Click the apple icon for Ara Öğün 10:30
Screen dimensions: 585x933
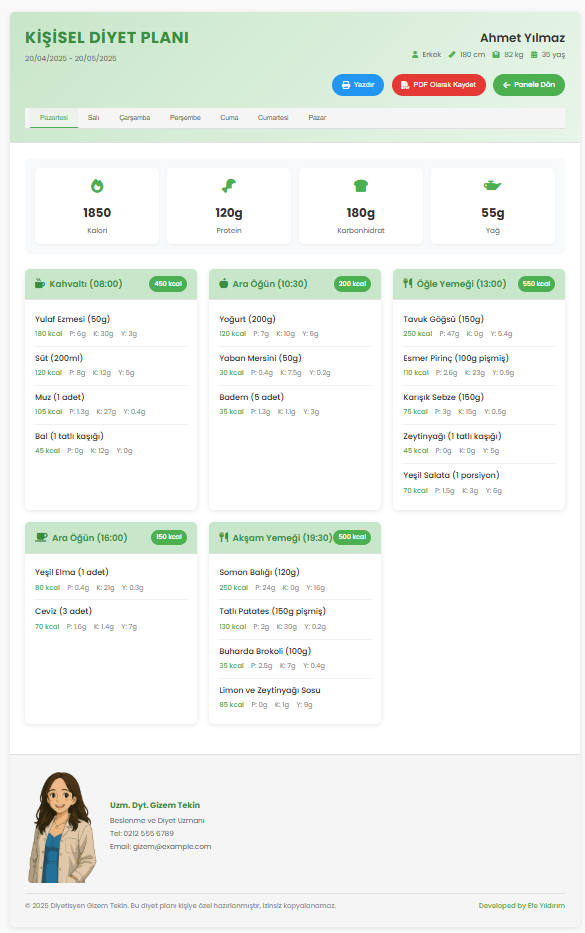pyautogui.click(x=224, y=283)
